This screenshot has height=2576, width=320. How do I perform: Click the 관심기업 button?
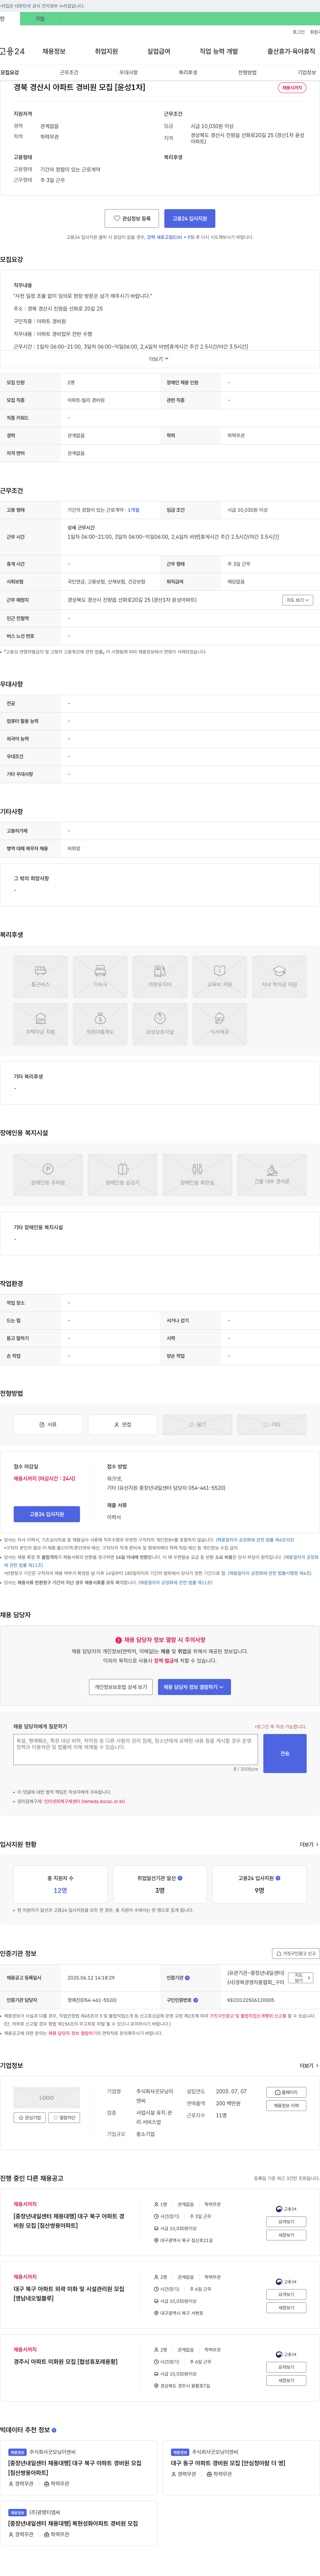[30, 2117]
